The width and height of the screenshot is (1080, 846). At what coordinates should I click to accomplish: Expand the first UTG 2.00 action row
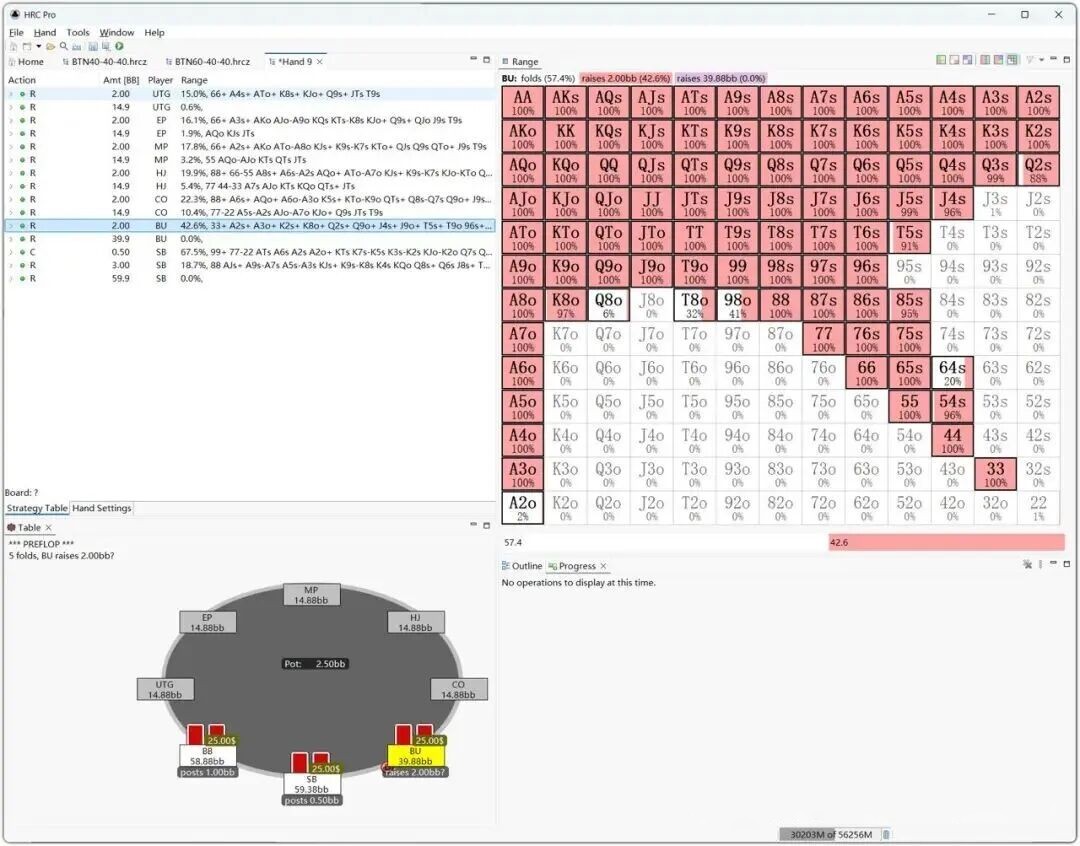click(x=11, y=94)
